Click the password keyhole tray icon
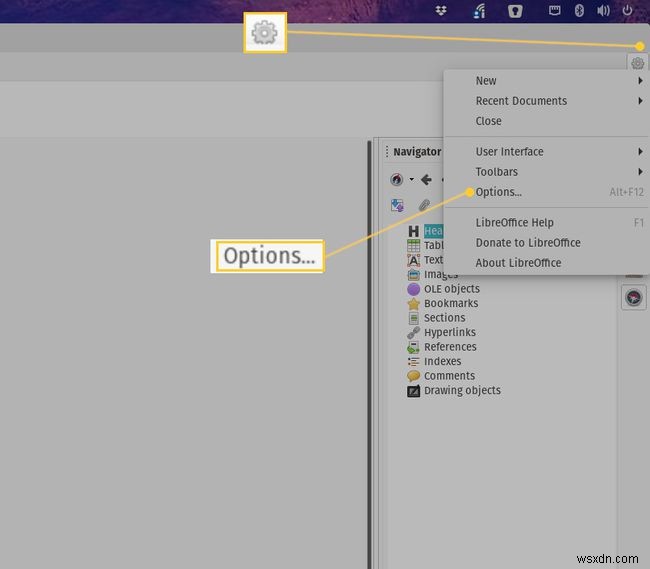 point(515,11)
